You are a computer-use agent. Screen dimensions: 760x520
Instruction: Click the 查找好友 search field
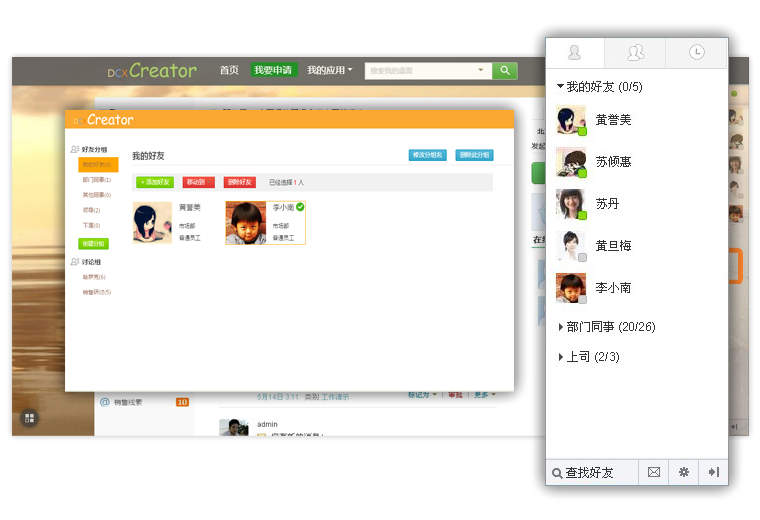point(590,472)
